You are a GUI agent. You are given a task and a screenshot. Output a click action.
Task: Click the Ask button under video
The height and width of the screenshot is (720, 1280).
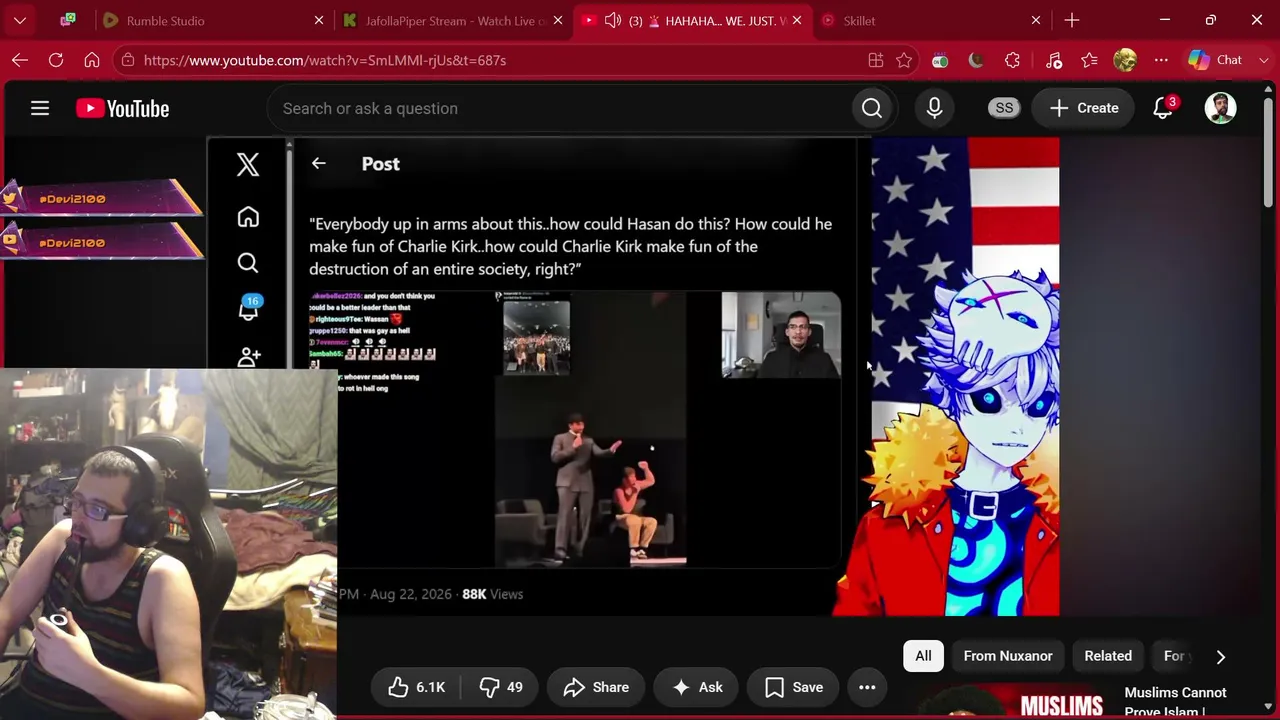coord(697,687)
